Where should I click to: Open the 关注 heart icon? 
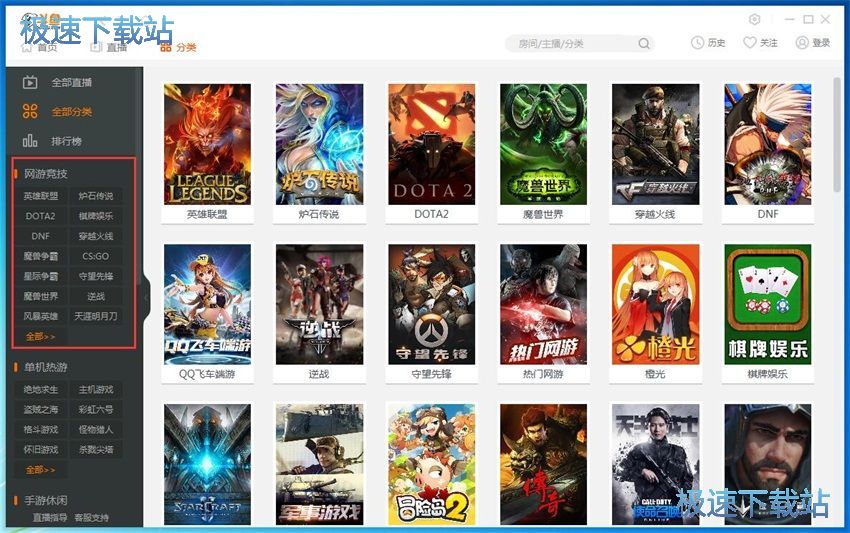point(749,43)
